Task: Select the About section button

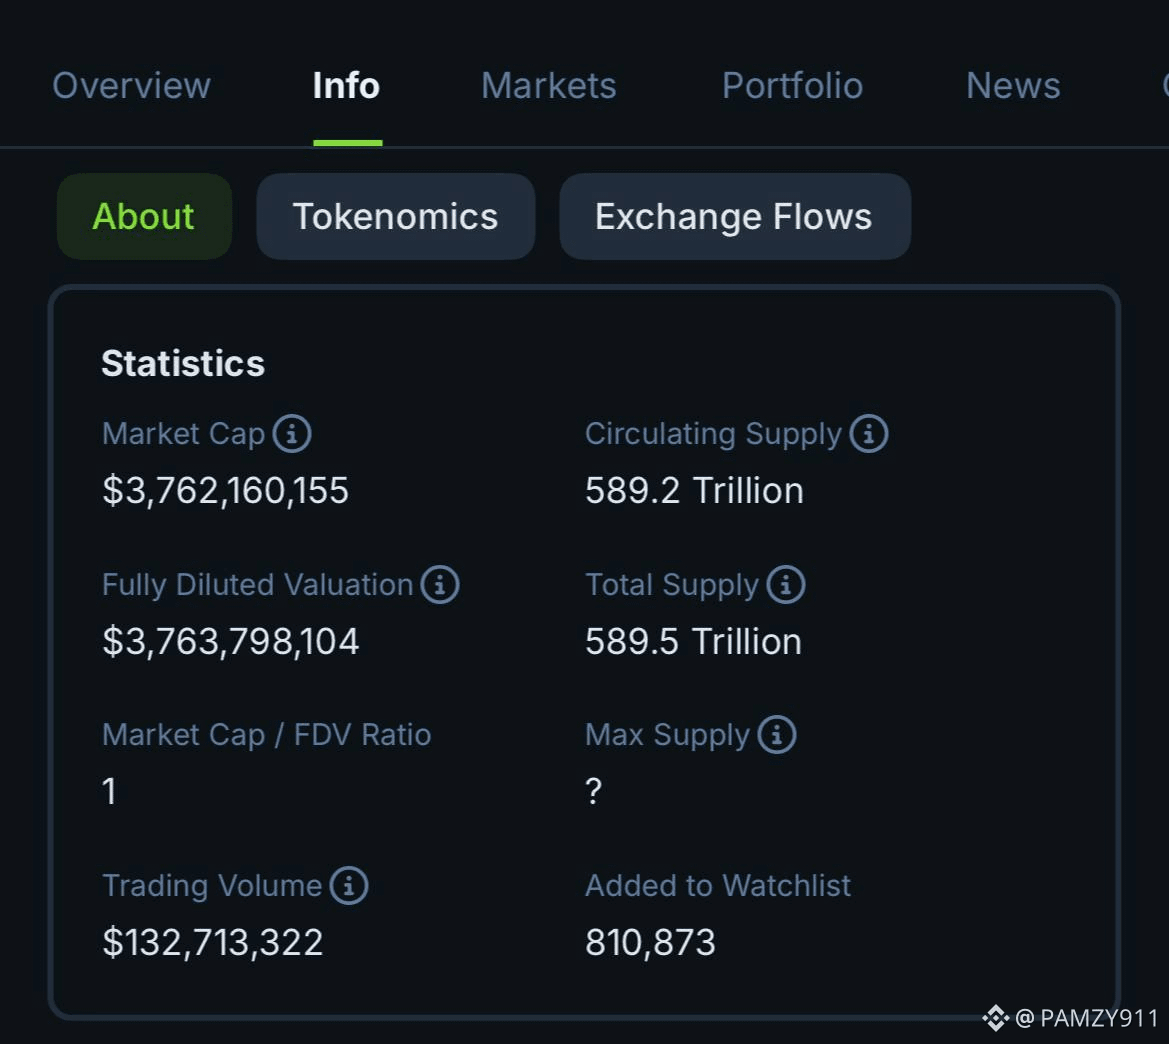Action: [144, 217]
